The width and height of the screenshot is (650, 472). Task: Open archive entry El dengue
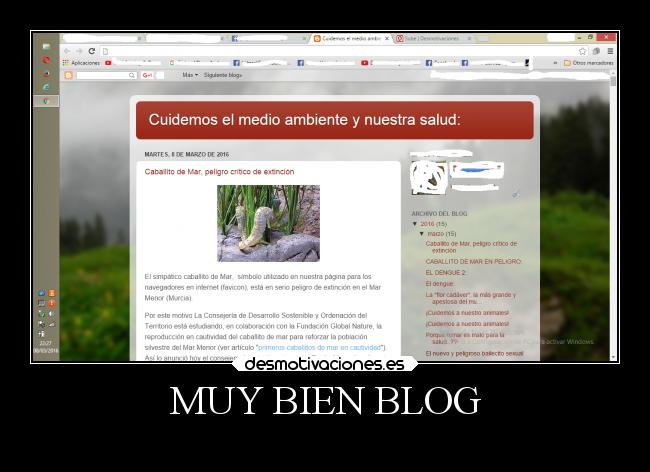click(x=440, y=284)
